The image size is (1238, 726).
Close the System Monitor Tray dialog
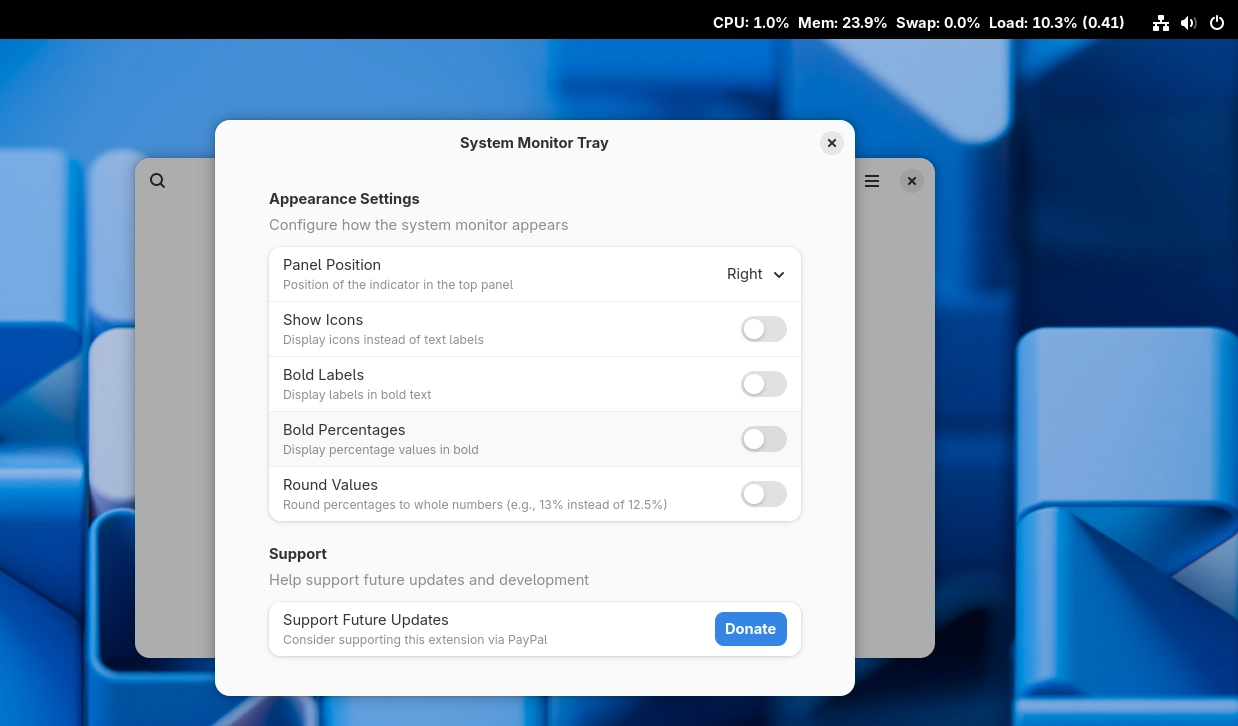click(831, 143)
